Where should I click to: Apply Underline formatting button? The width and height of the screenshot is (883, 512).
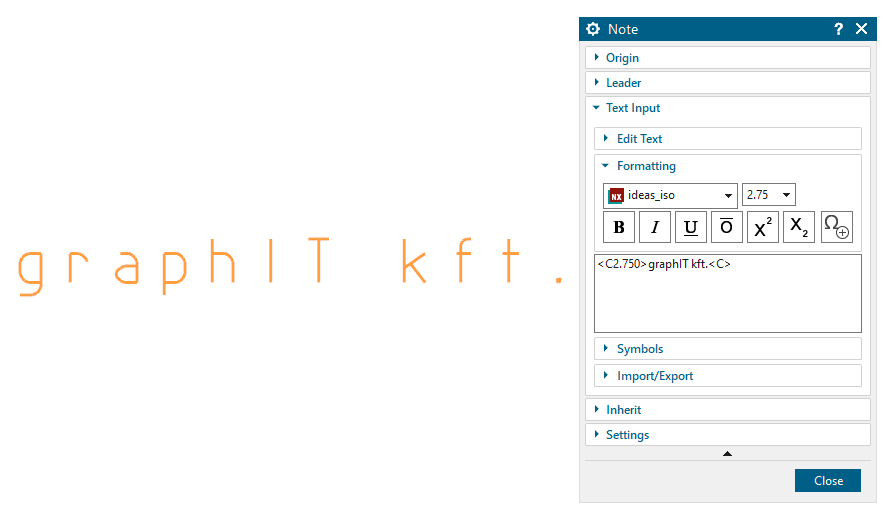[x=690, y=228]
